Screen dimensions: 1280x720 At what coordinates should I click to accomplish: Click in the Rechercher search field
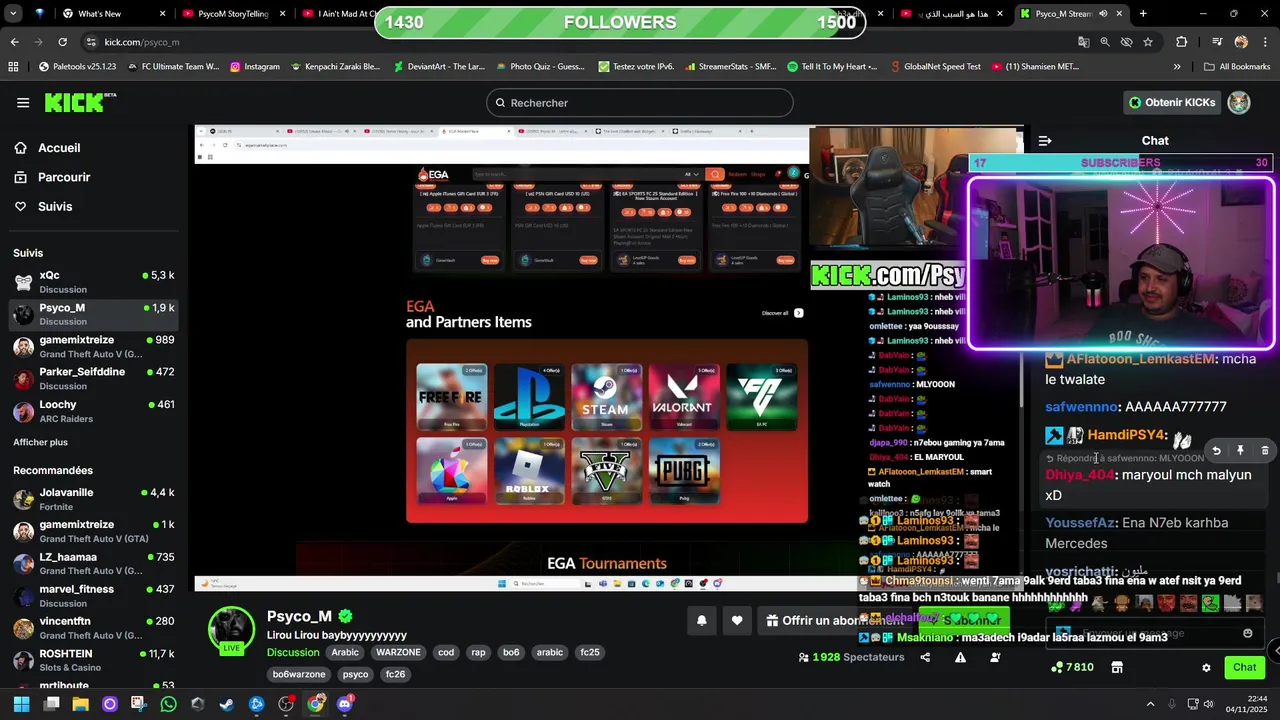click(x=640, y=103)
